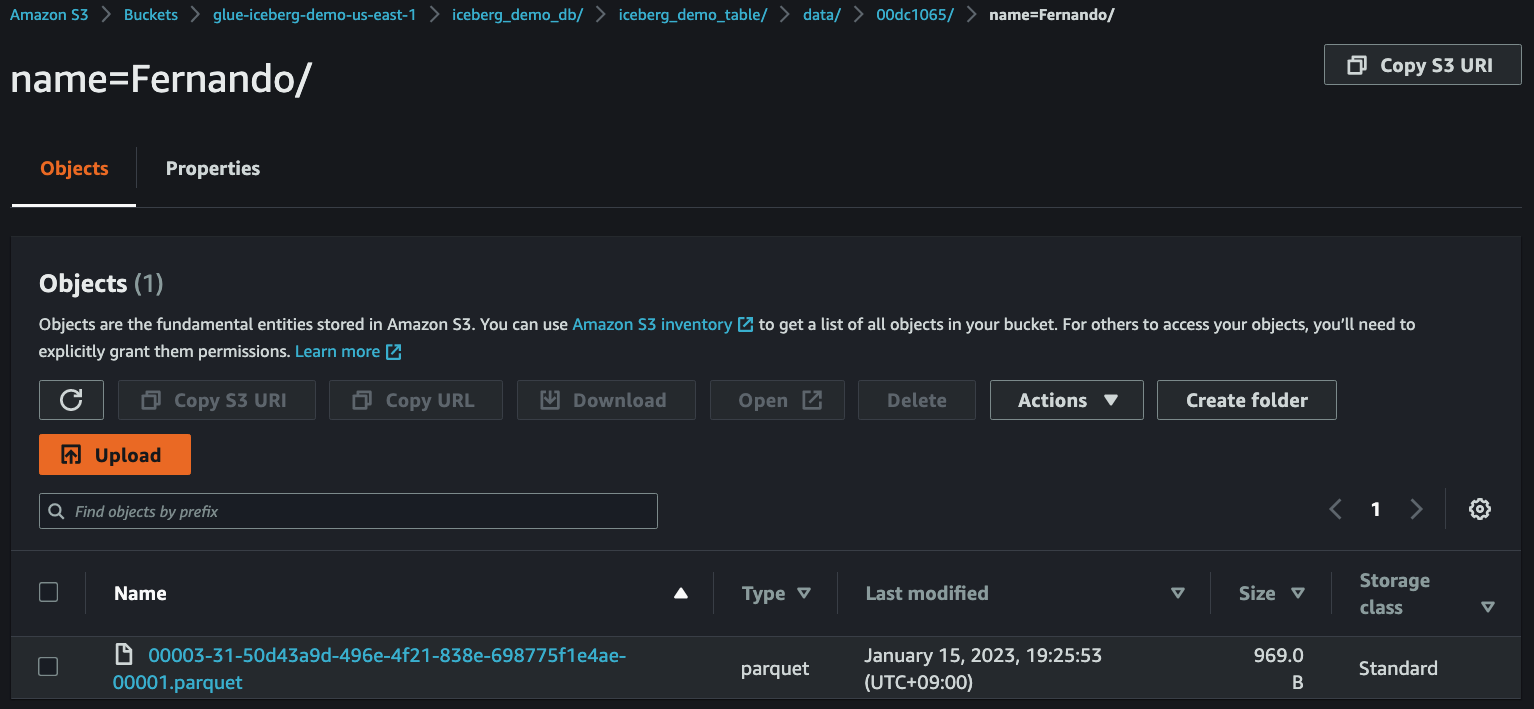Click the 969.0 B size cell
This screenshot has height=709, width=1534.
pos(1279,668)
